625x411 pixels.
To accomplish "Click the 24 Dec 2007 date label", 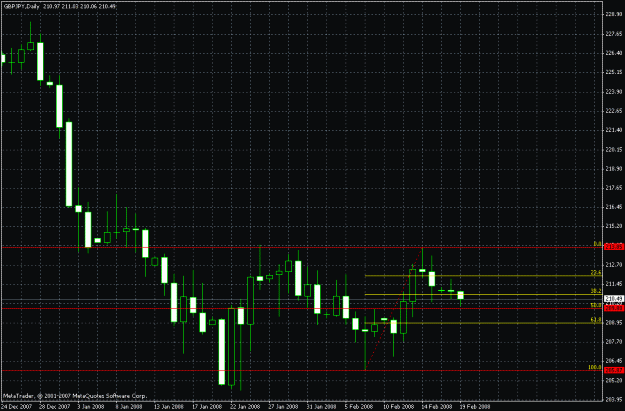I will click(x=16, y=407).
